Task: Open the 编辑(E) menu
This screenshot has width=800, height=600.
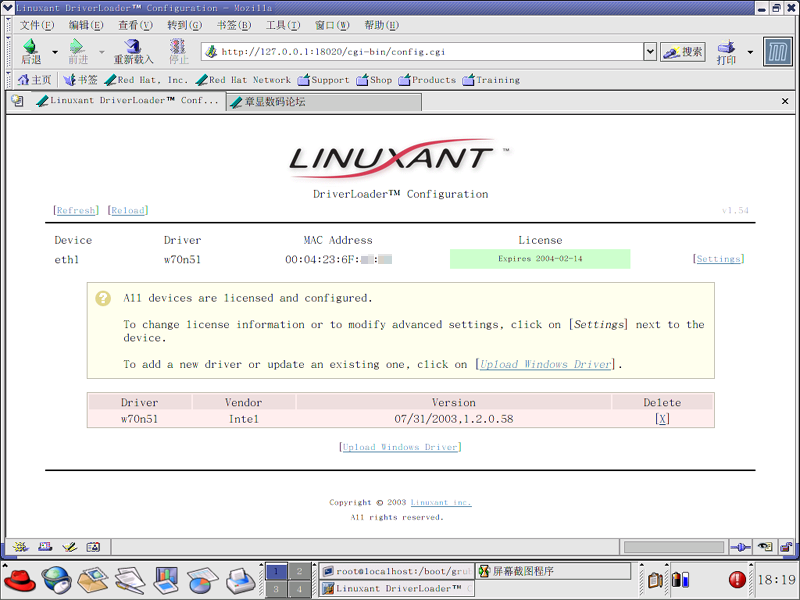Action: click(x=86, y=25)
